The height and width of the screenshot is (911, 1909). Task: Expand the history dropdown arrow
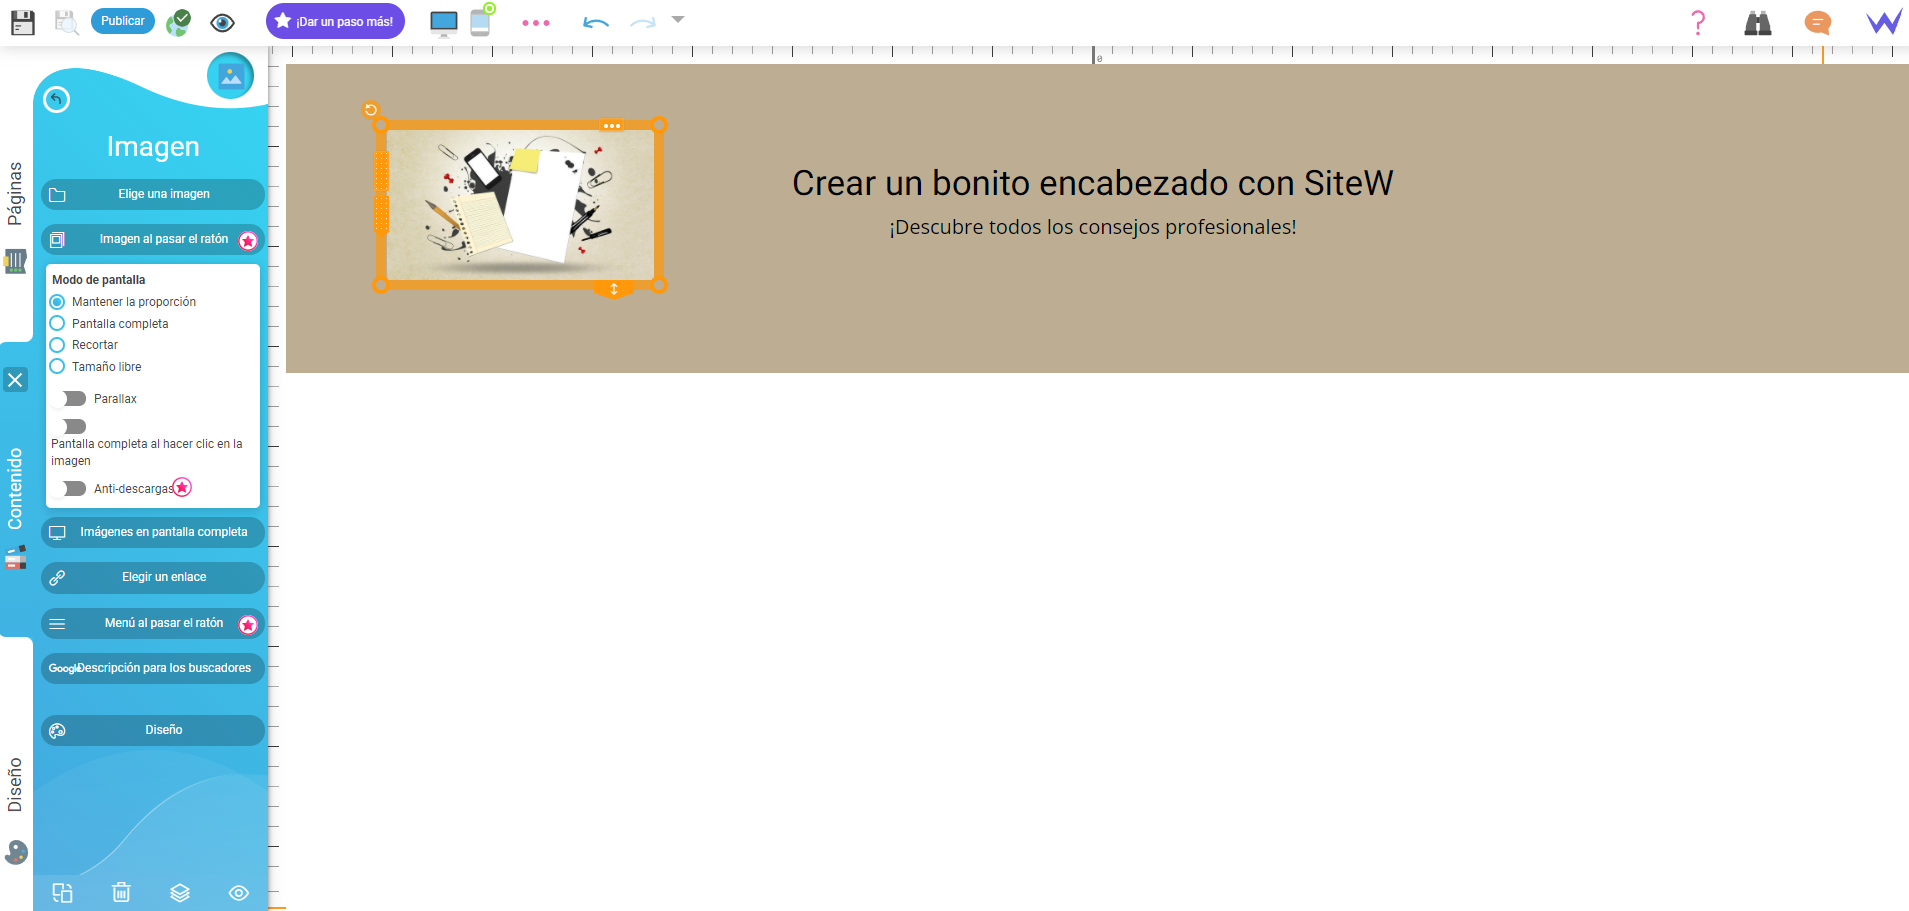tap(678, 20)
